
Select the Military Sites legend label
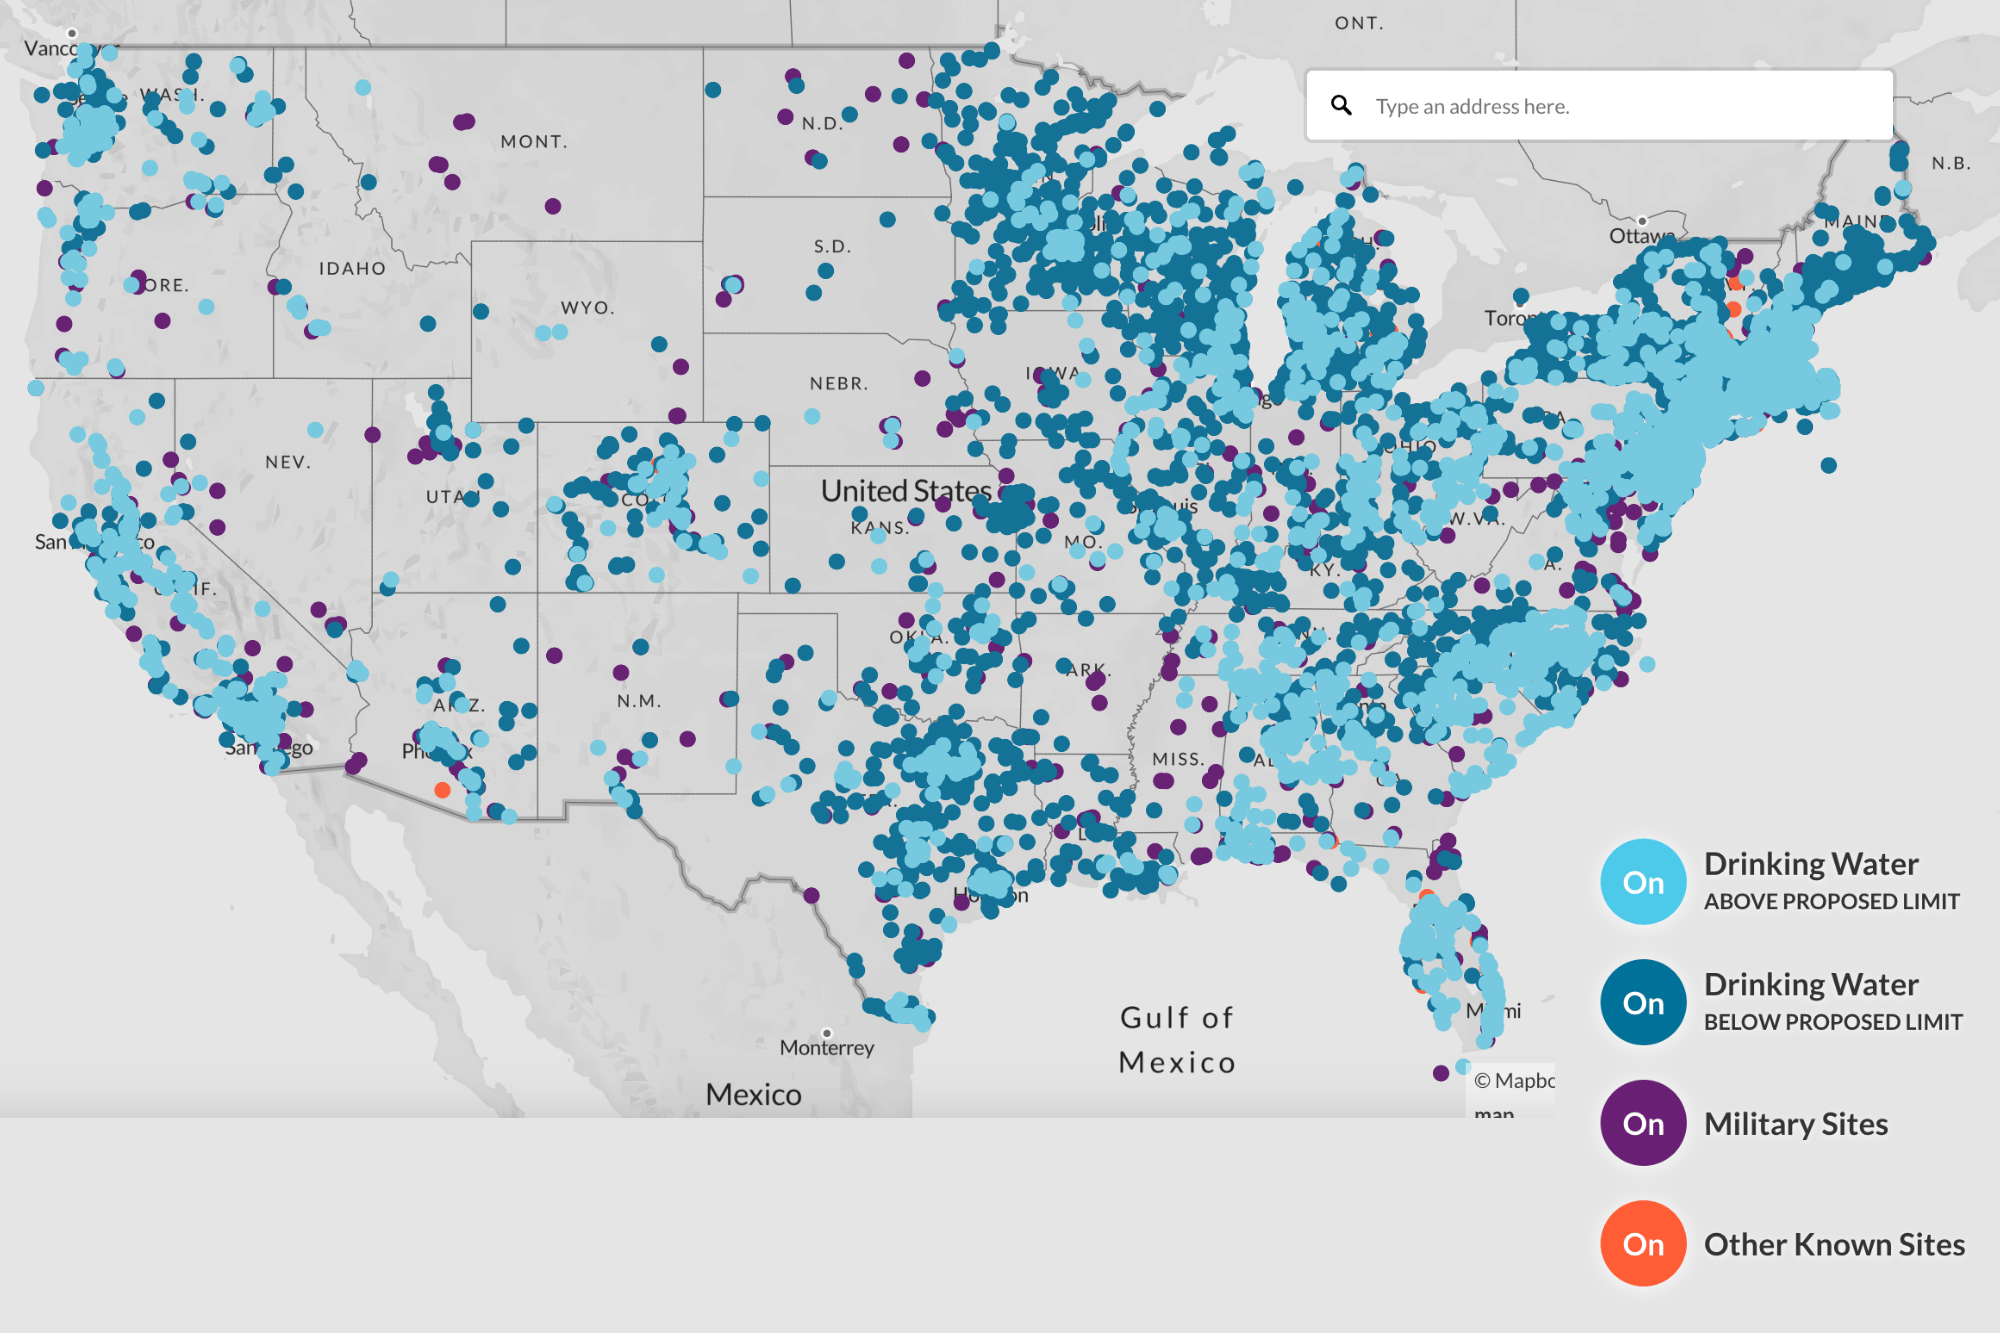[x=1795, y=1124]
